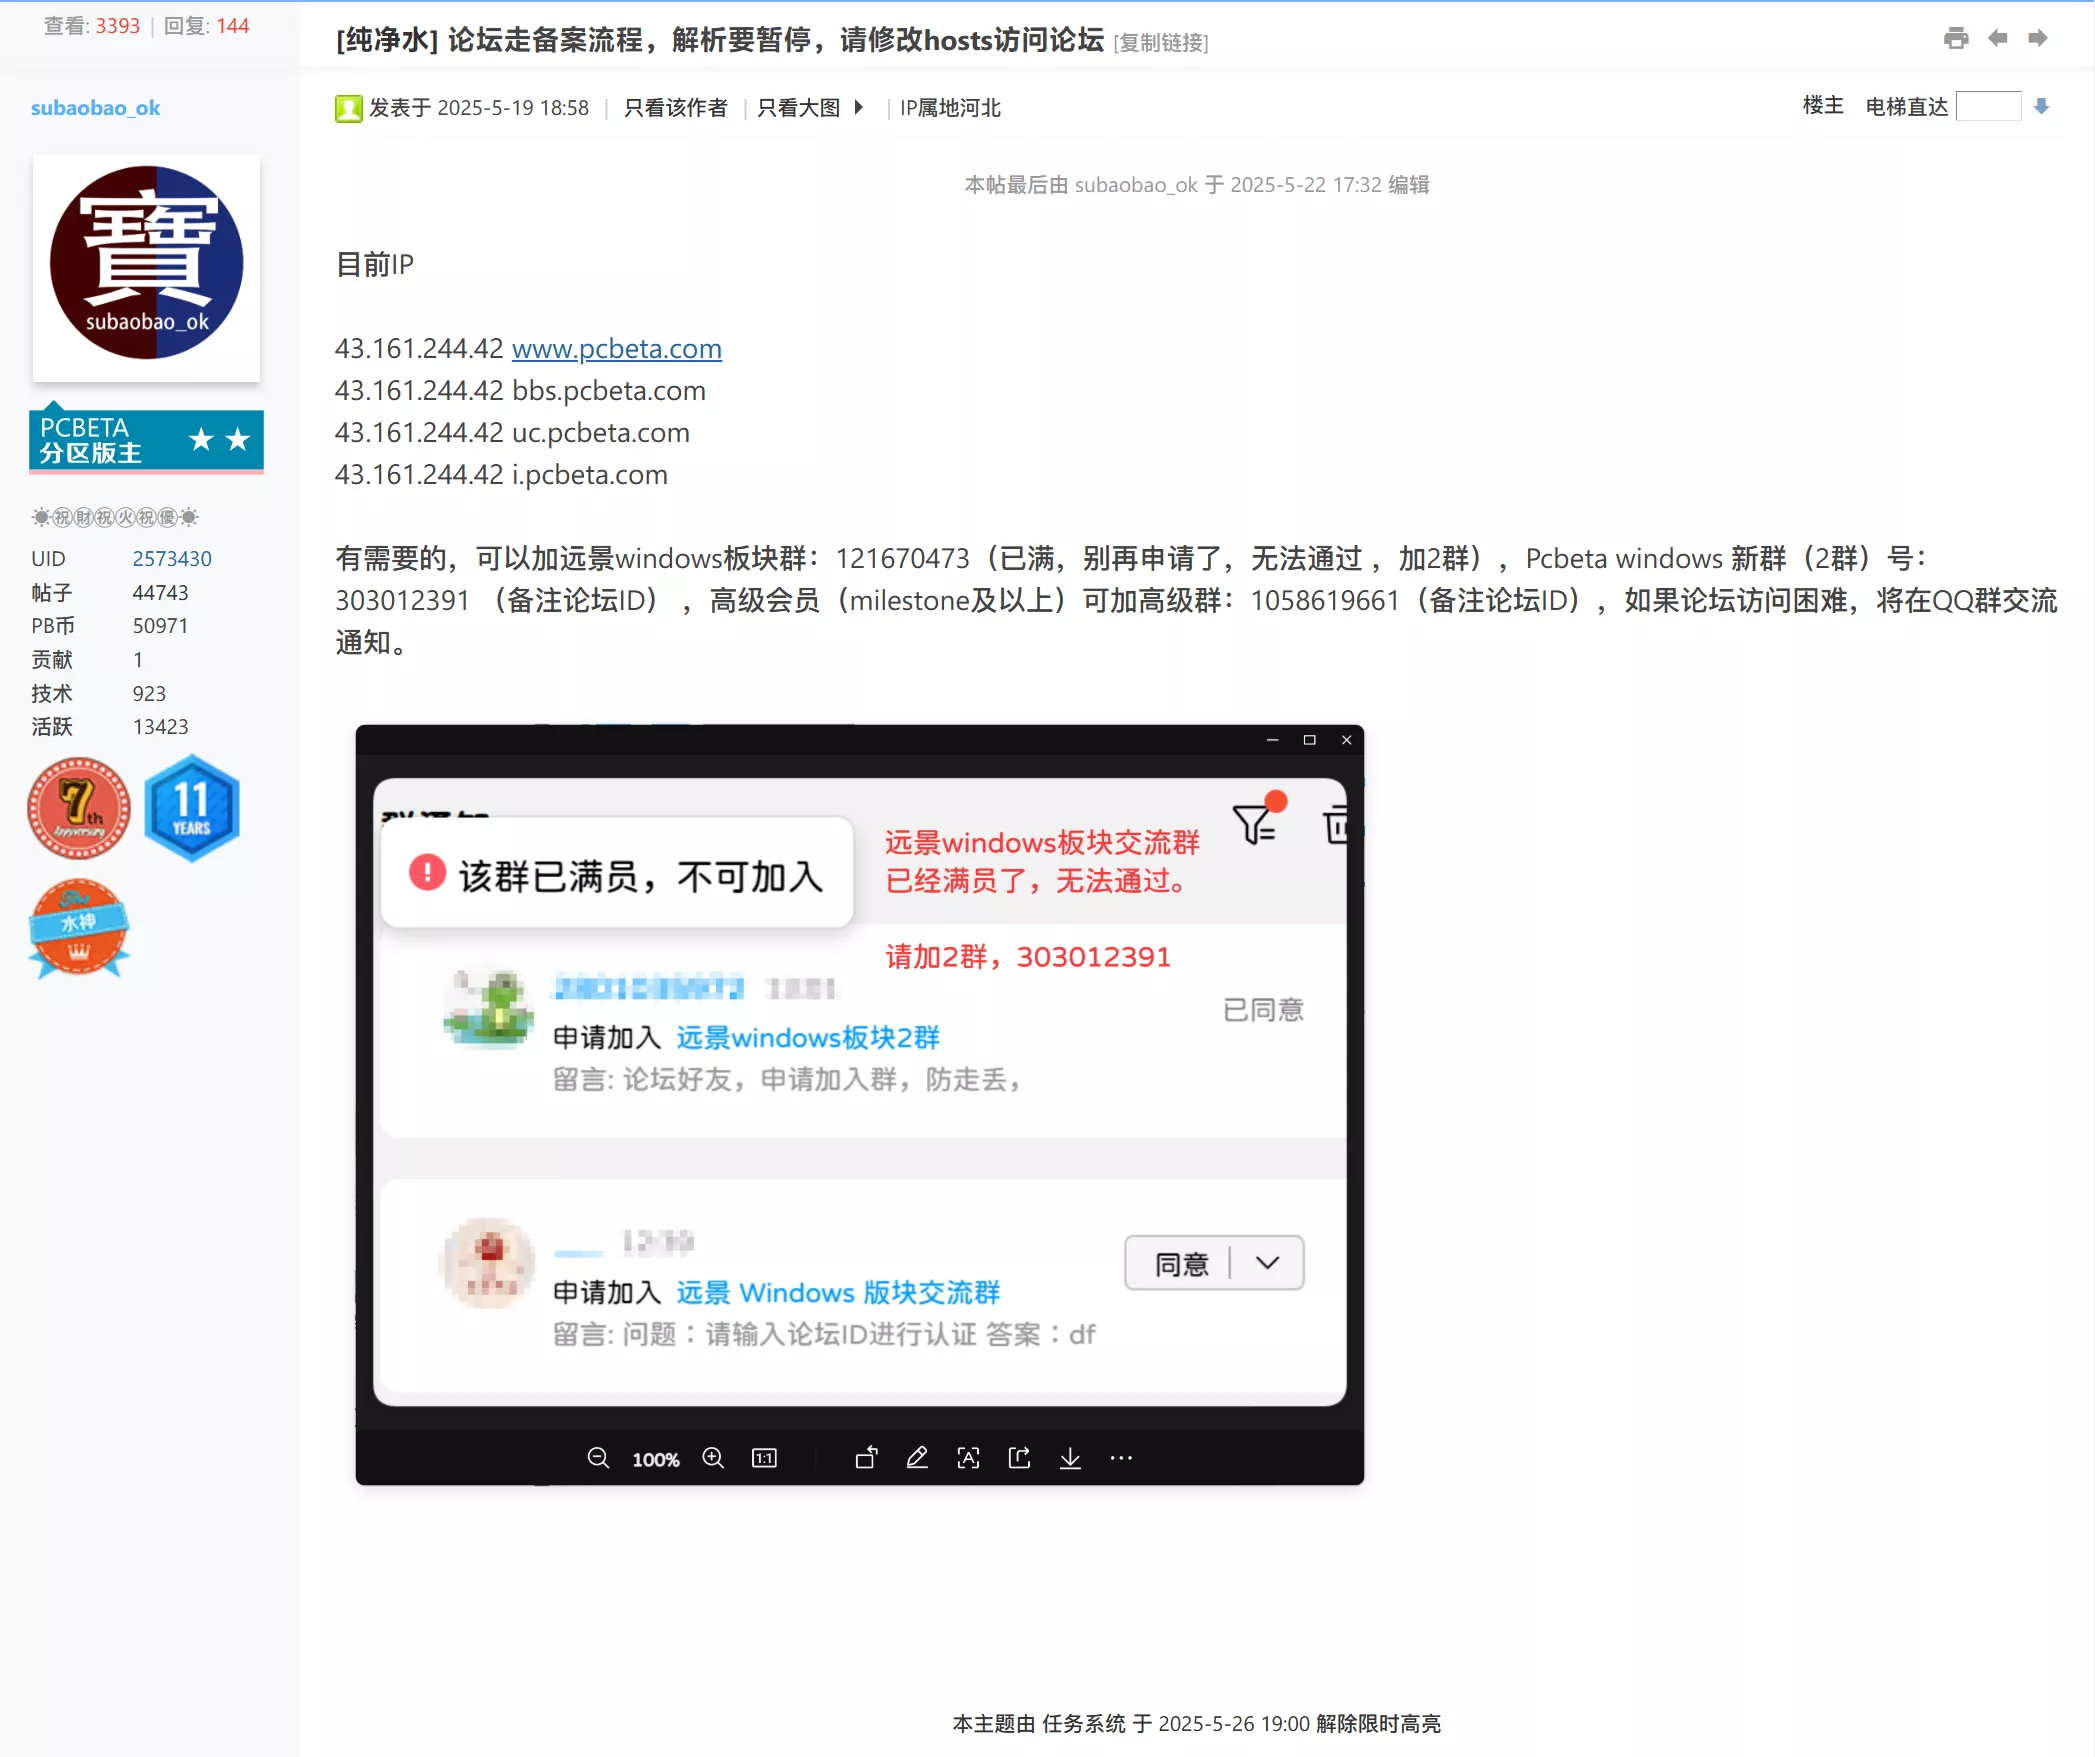Click 远景 Windows 版块交流群 group link
The image size is (2095, 1757).
[x=838, y=1292]
